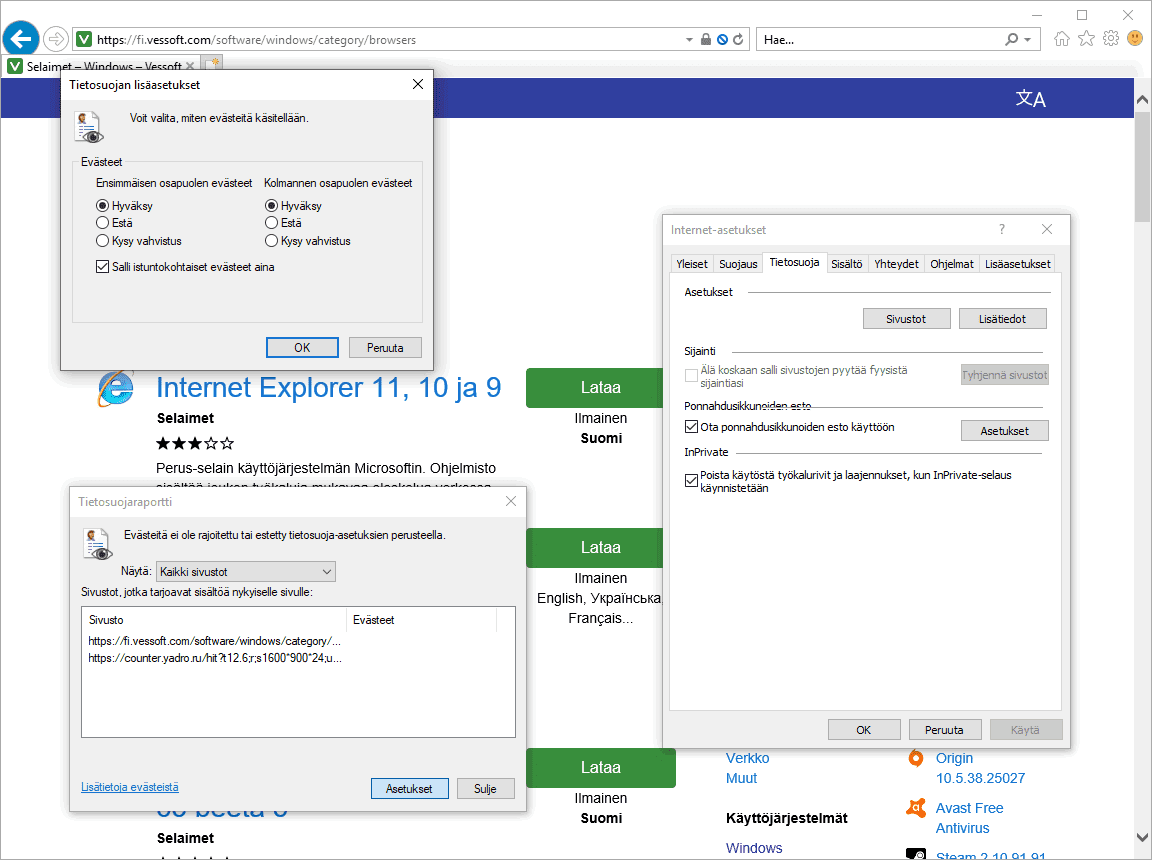Close the Selaimet – Windows – Vessoft tab
Viewport: 1152px width, 860px height.
190,66
